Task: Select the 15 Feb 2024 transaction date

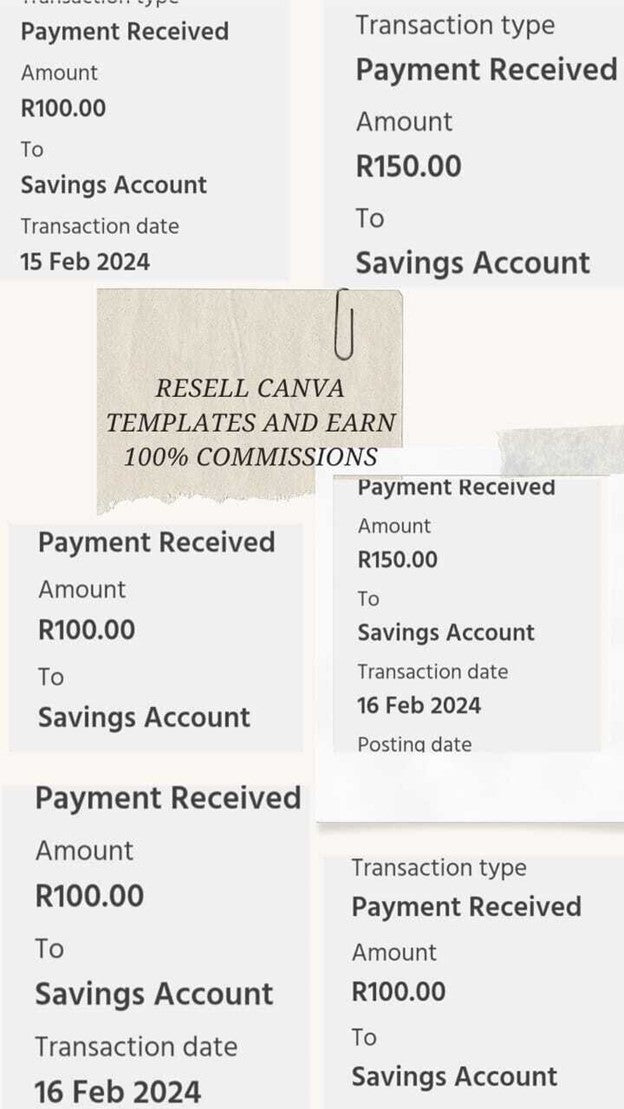Action: 85,262
